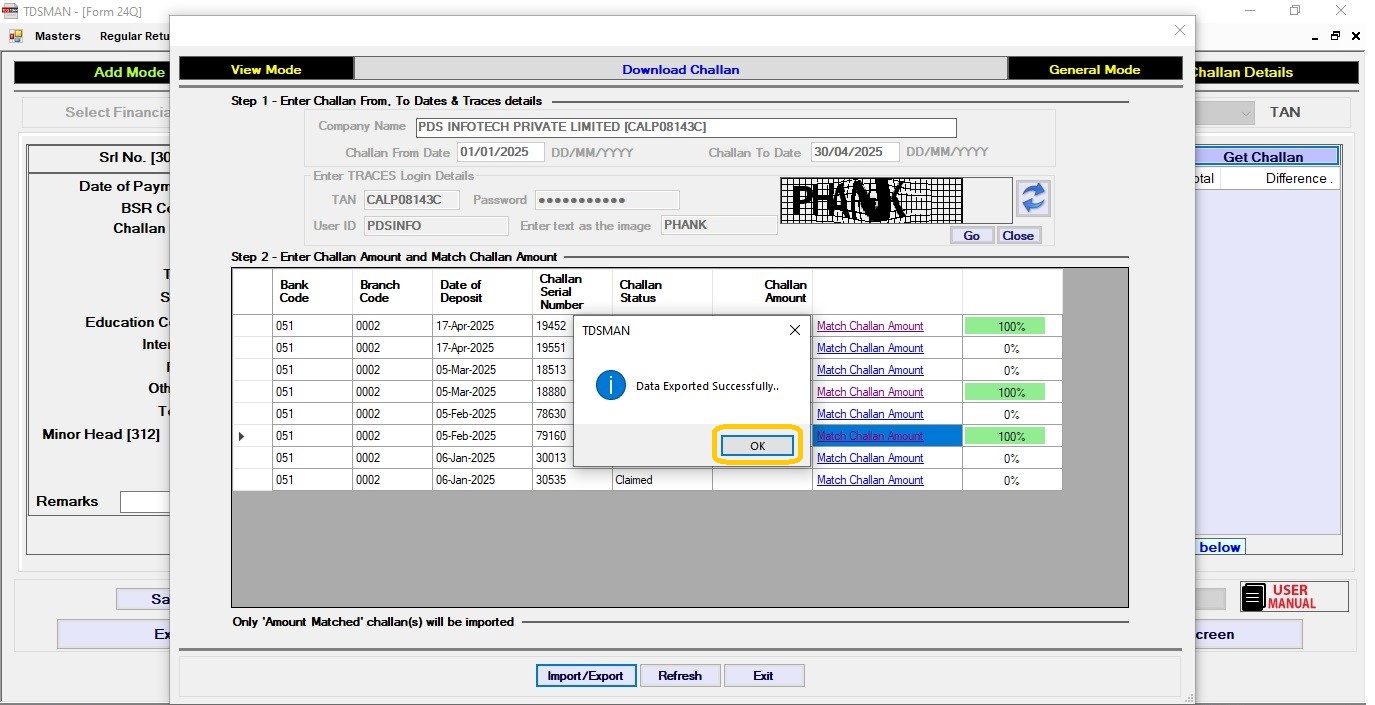Open Match Challan Amount for serial 19551

point(870,348)
